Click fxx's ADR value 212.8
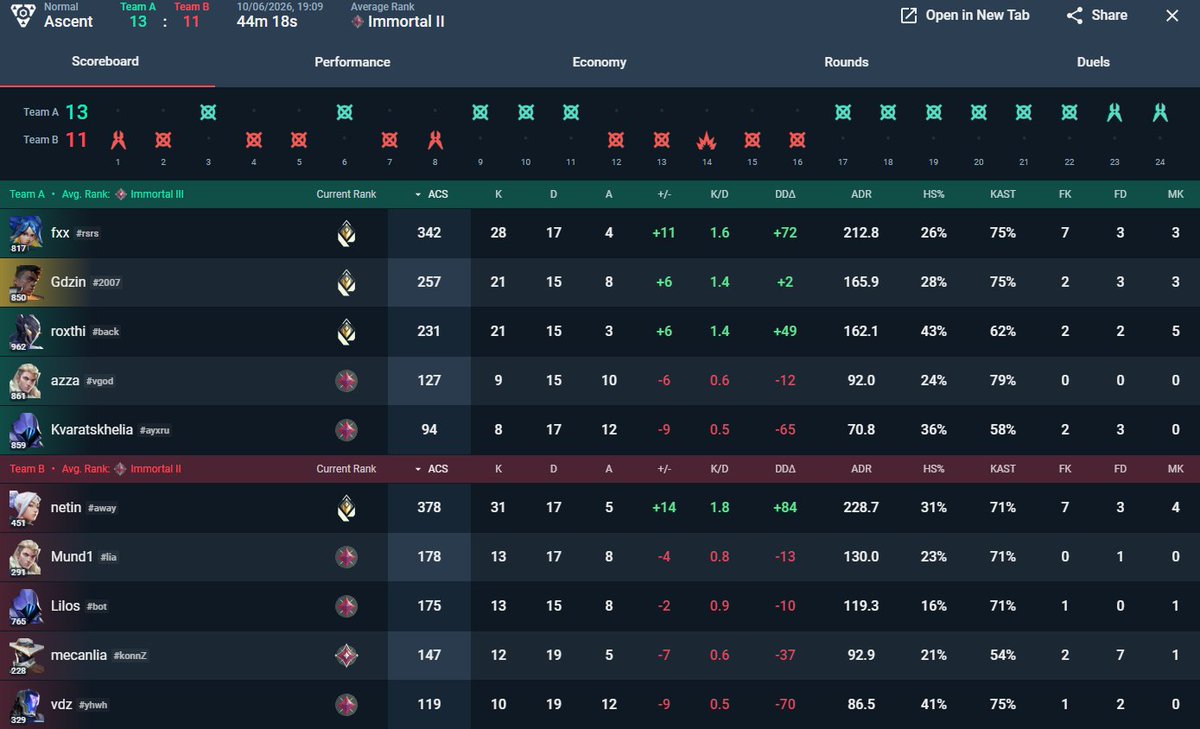This screenshot has height=729, width=1200. click(x=861, y=233)
